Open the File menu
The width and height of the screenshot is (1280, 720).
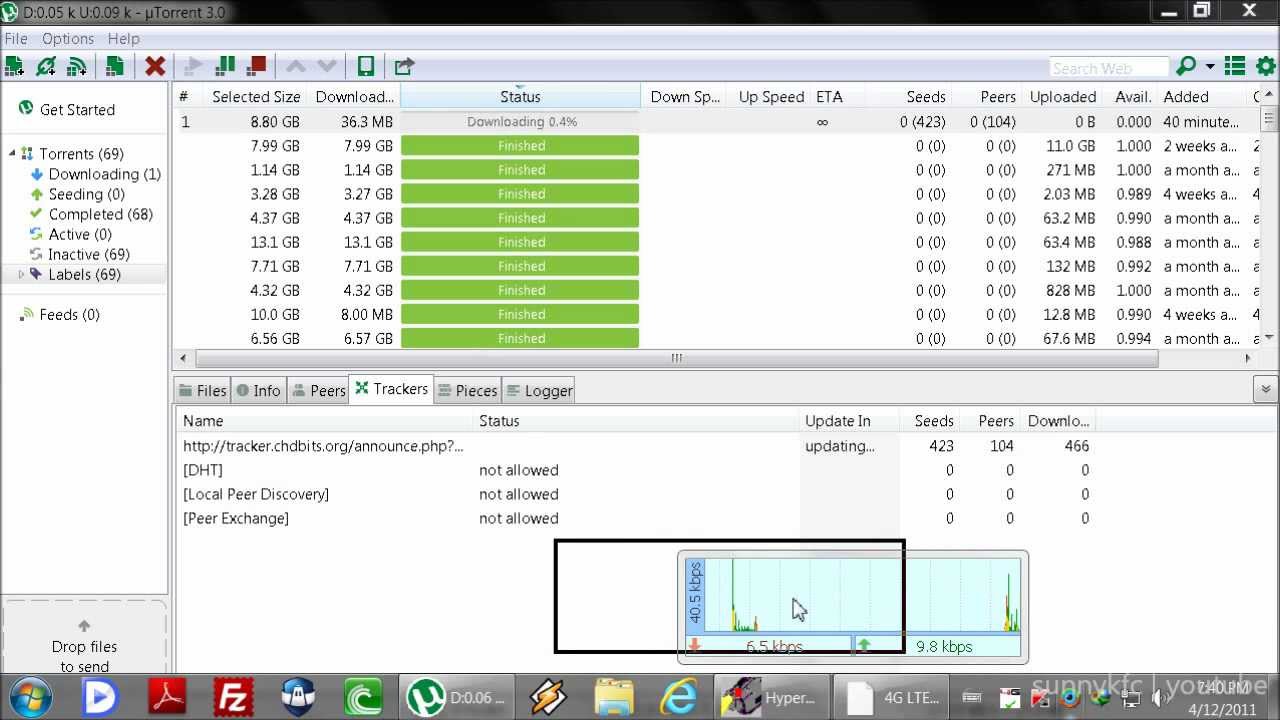16,38
